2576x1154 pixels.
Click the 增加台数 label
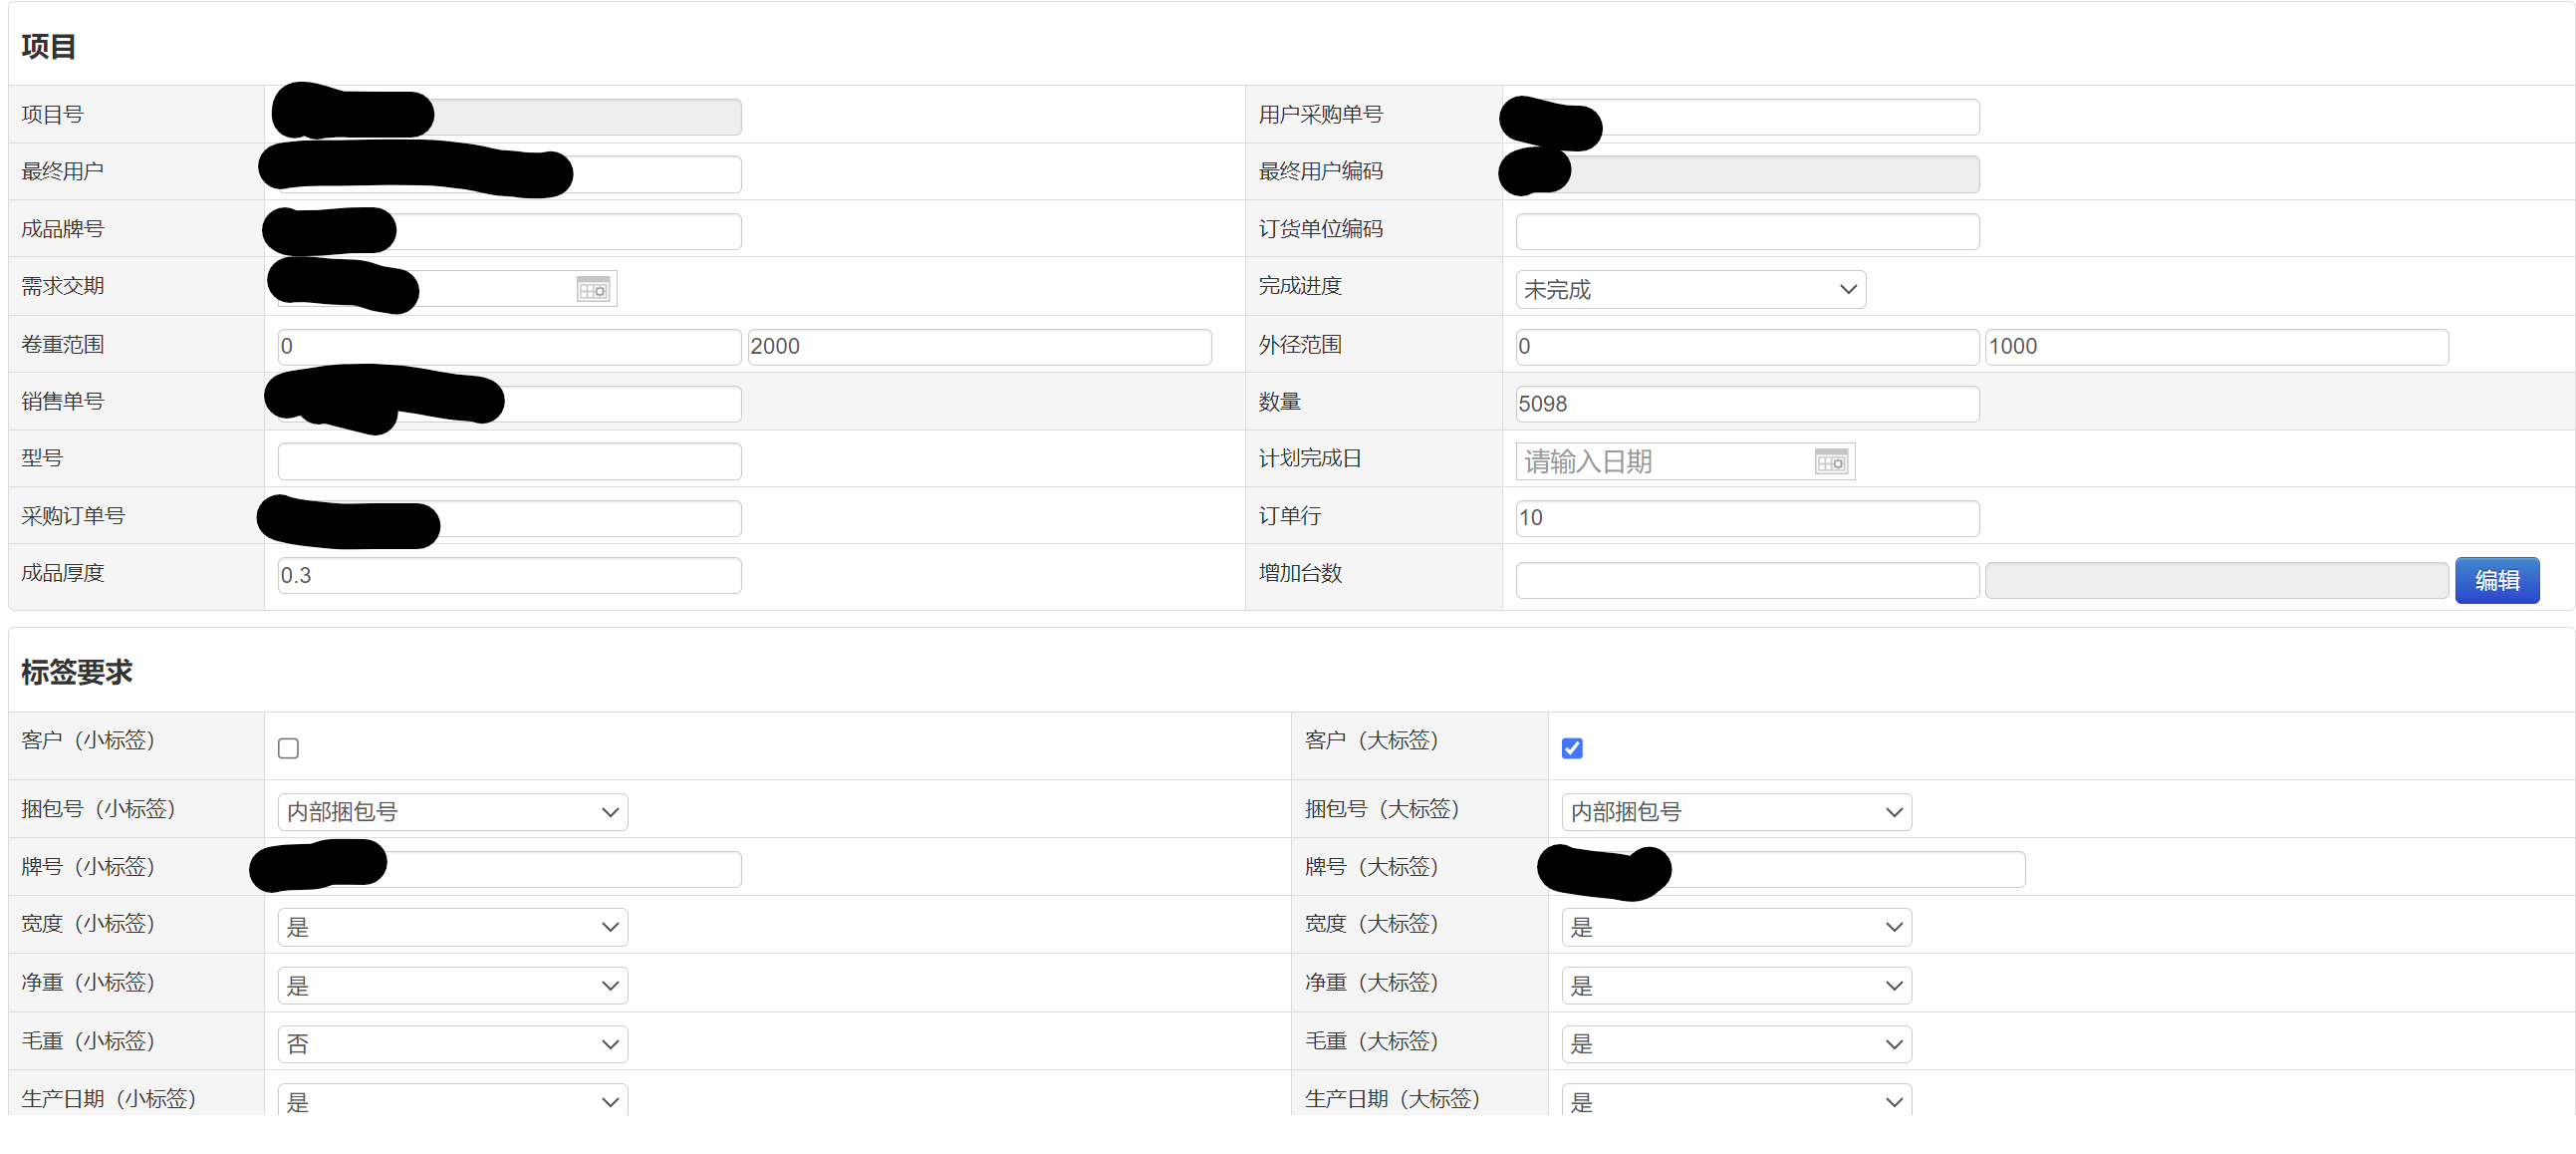[1300, 573]
